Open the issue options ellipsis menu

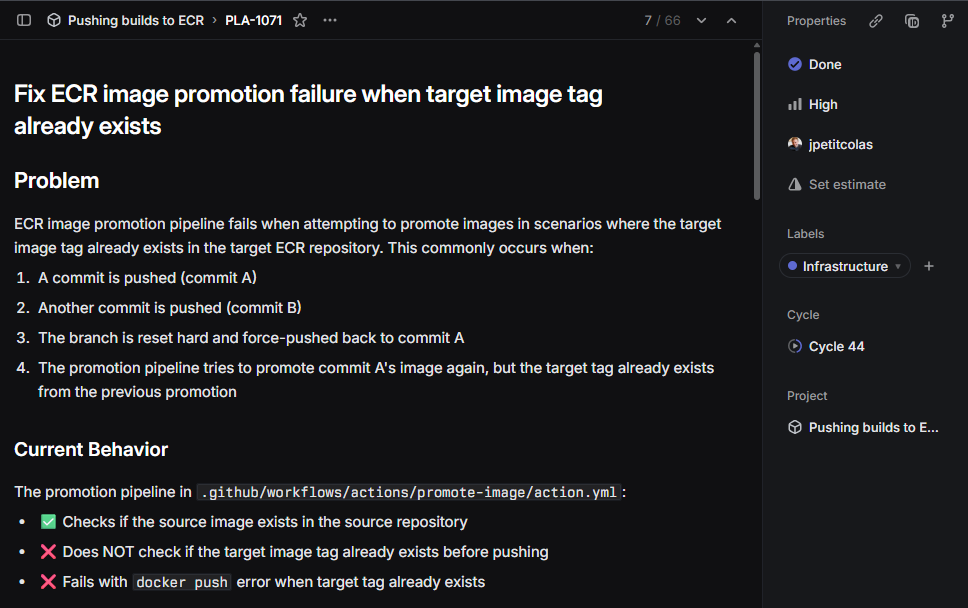click(330, 20)
